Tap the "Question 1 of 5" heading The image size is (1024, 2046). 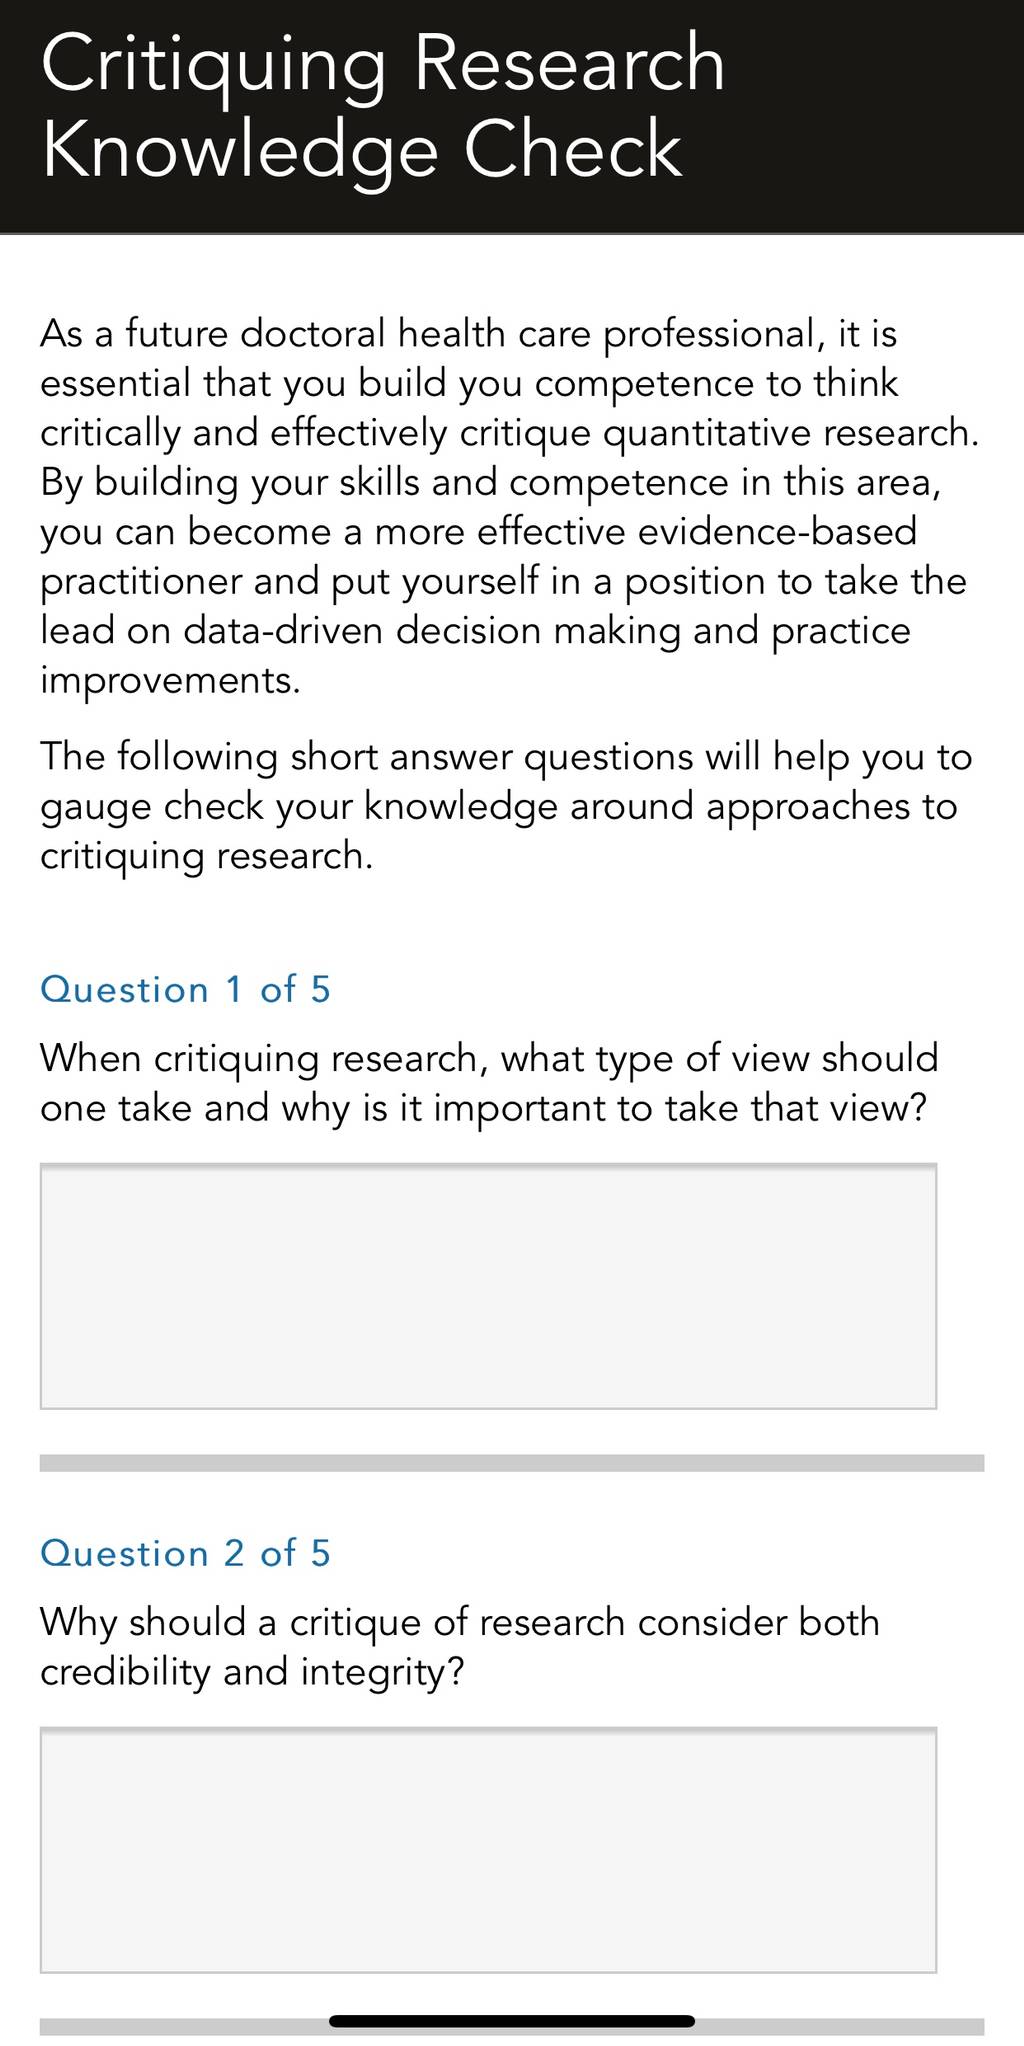click(185, 990)
